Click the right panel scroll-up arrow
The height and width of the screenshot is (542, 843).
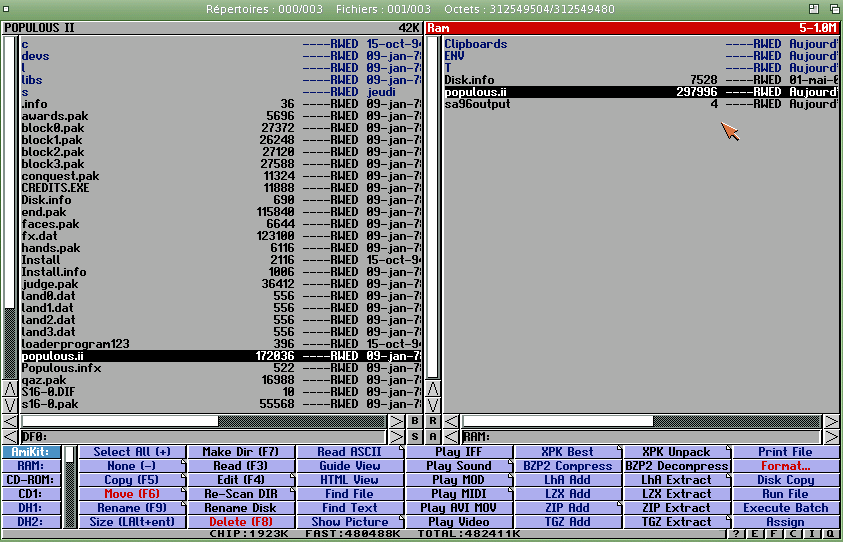coord(433,388)
